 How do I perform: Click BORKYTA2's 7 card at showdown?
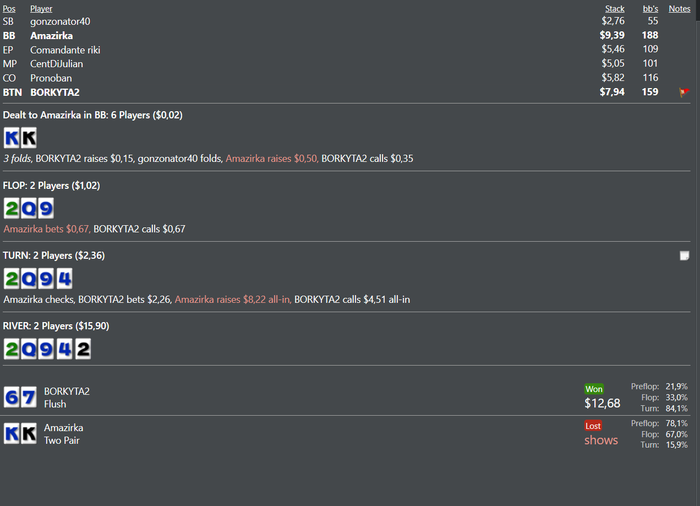tap(28, 397)
